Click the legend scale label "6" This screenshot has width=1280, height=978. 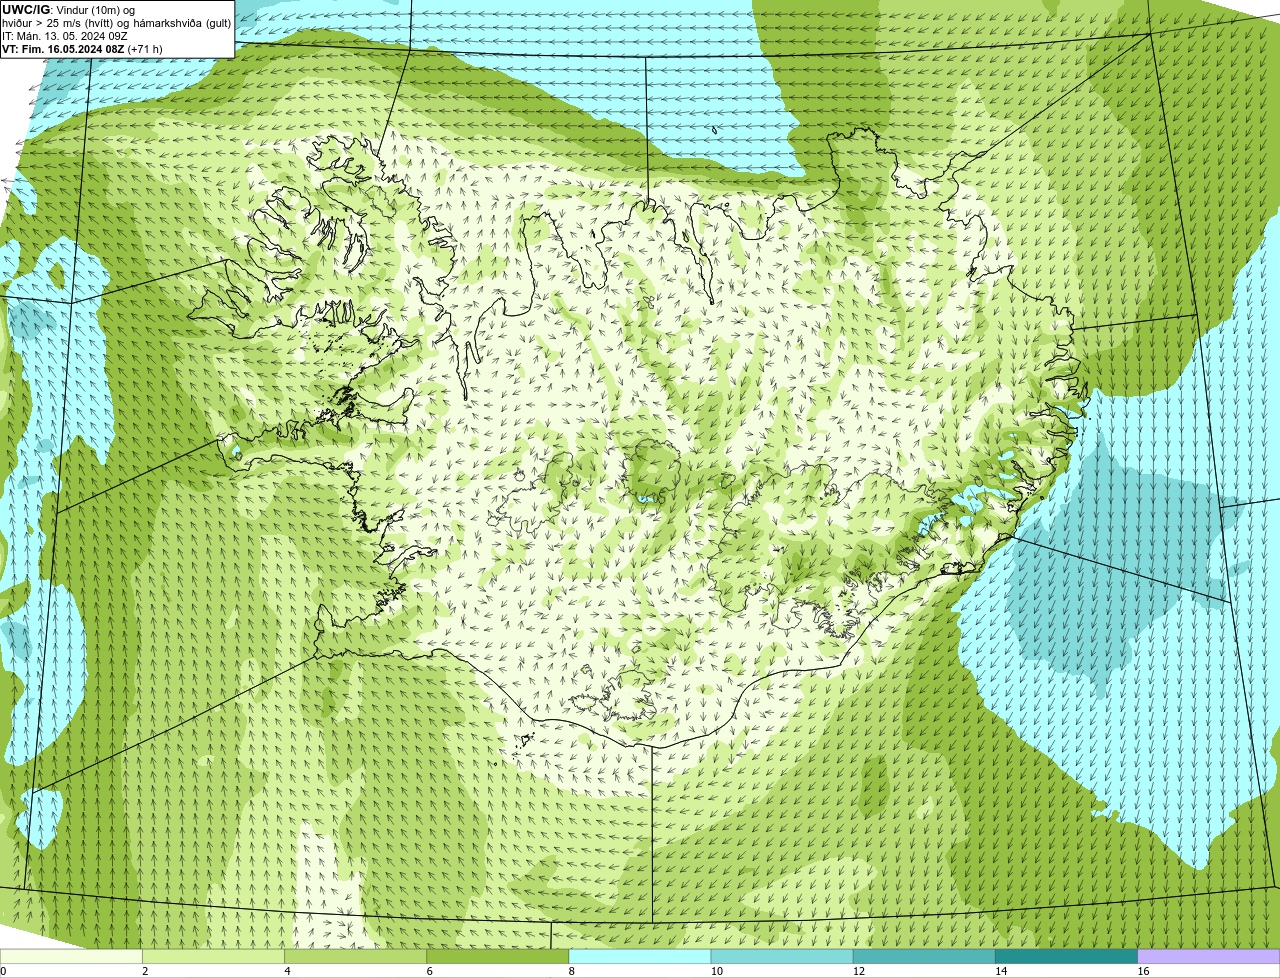[x=429, y=971]
